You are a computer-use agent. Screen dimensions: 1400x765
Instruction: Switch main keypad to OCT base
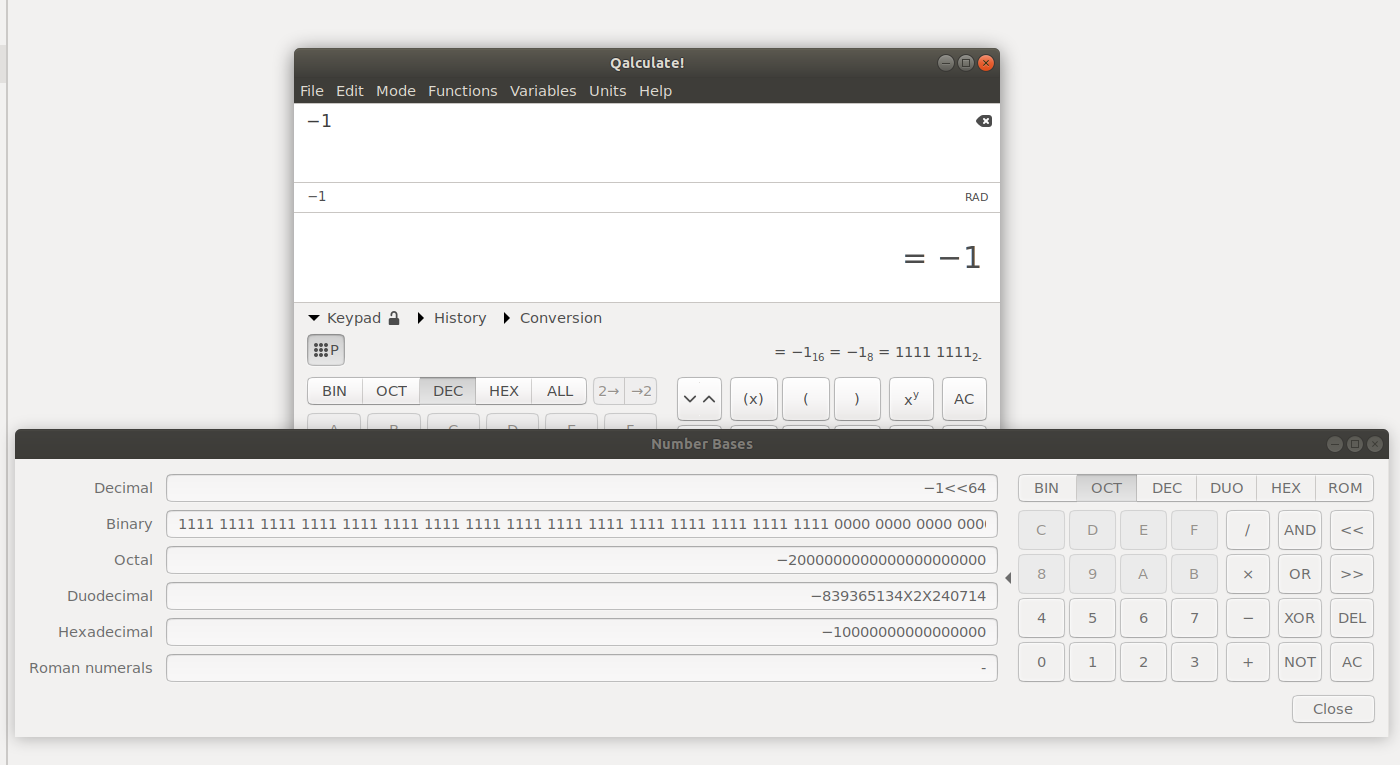click(392, 391)
